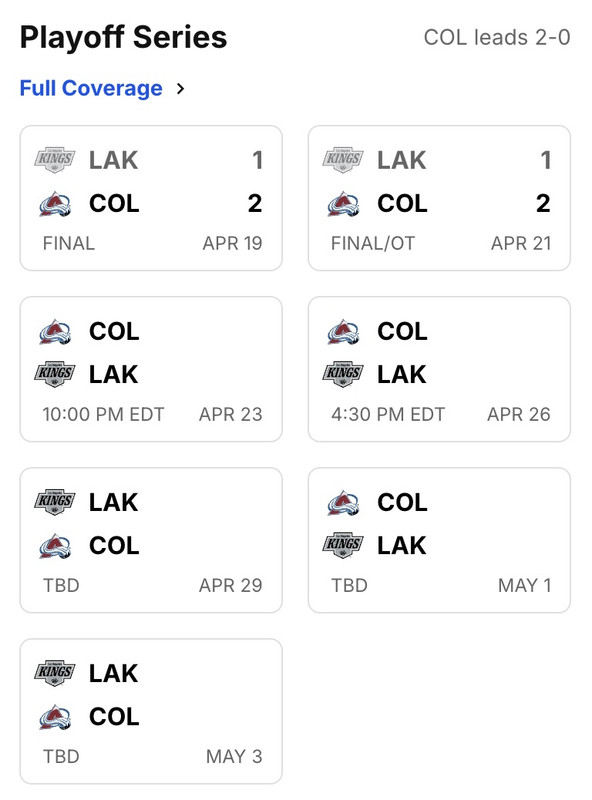The image size is (592, 800).
Task: Click the Playoff Series heading
Action: (122, 38)
